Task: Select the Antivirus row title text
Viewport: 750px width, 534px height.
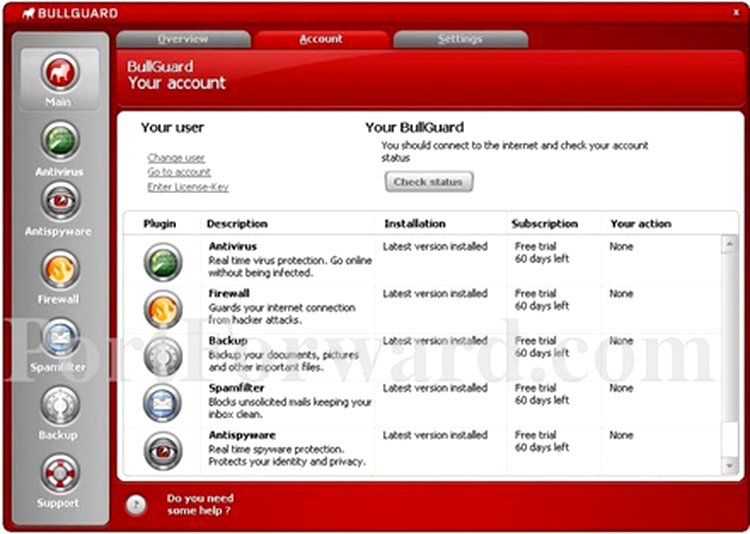Action: (233, 246)
